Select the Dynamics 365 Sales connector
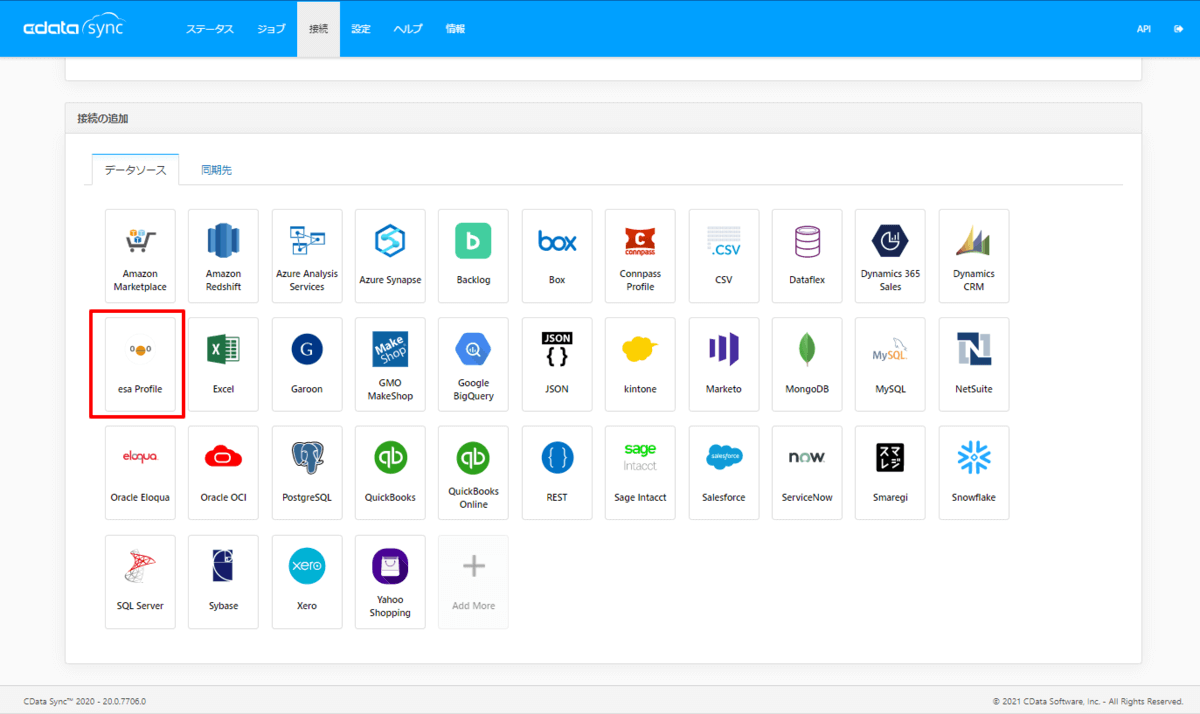1200x714 pixels. click(x=890, y=256)
